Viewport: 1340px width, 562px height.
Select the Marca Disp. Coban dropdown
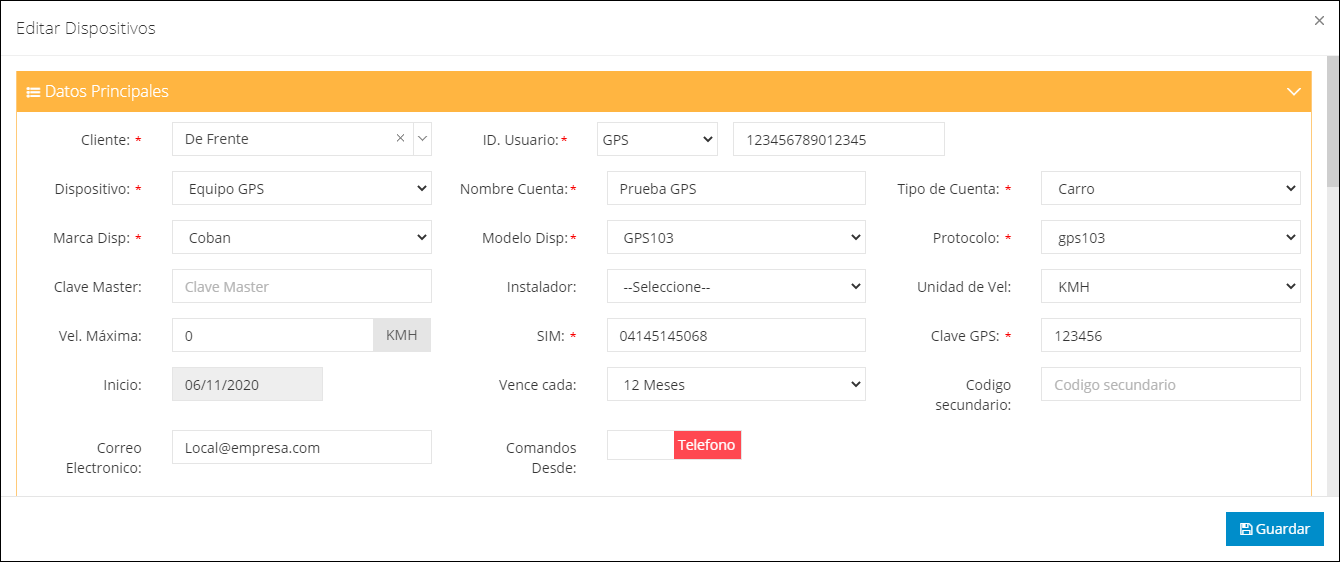point(302,237)
